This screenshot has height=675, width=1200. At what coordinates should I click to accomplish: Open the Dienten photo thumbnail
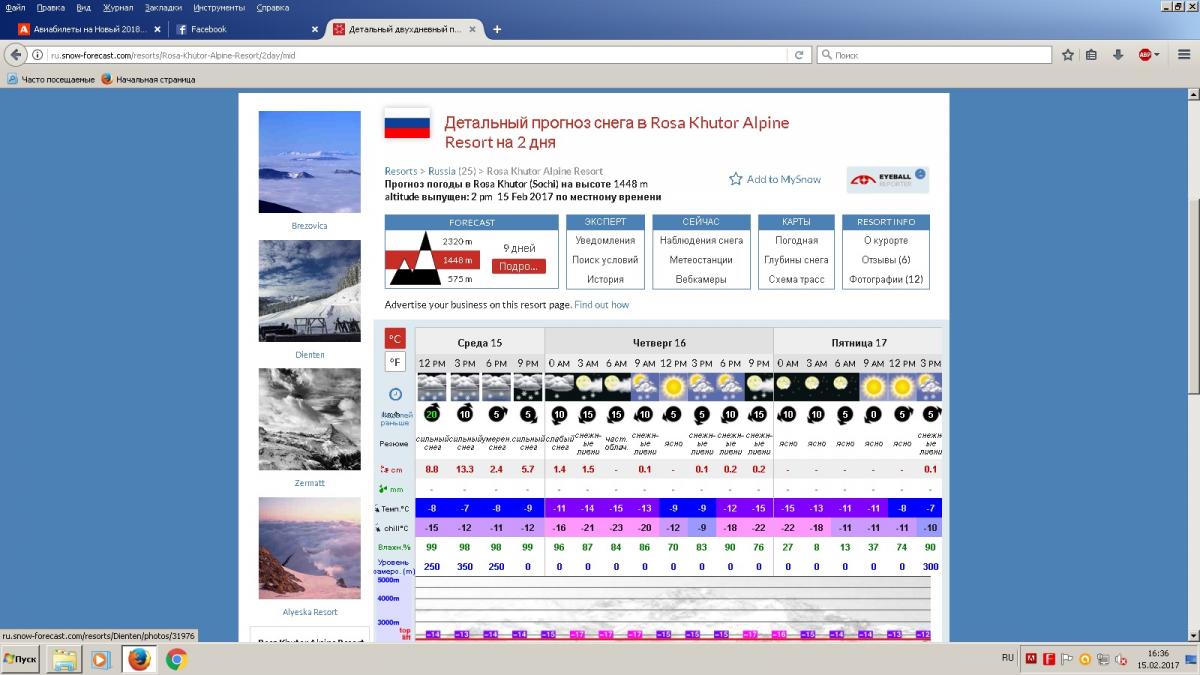tap(309, 291)
